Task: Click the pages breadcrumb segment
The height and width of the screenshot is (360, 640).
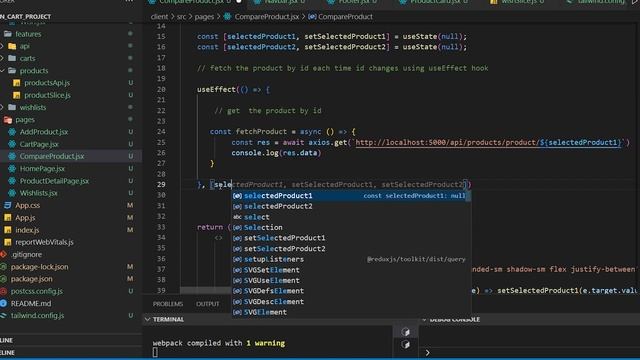Action: [204, 17]
